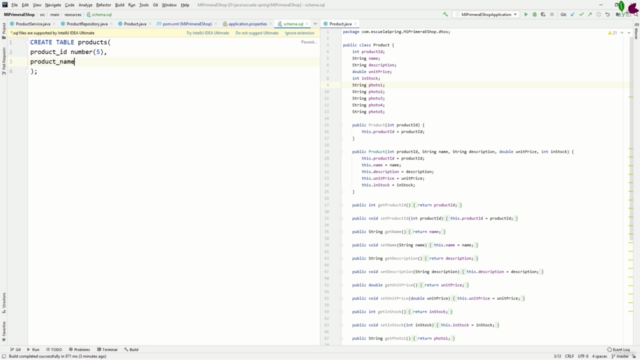Click the CREATE TABLE products line
The width and height of the screenshot is (640, 360).
[70, 42]
